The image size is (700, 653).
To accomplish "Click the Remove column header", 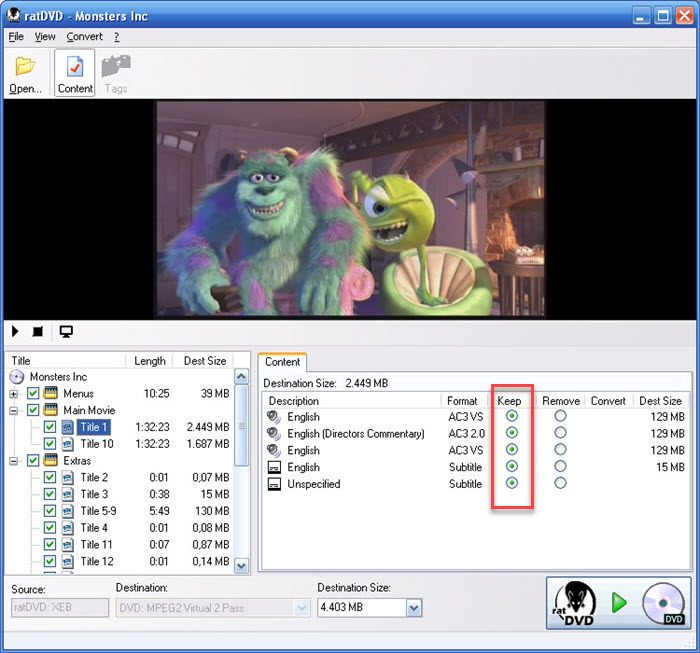I will click(x=561, y=401).
